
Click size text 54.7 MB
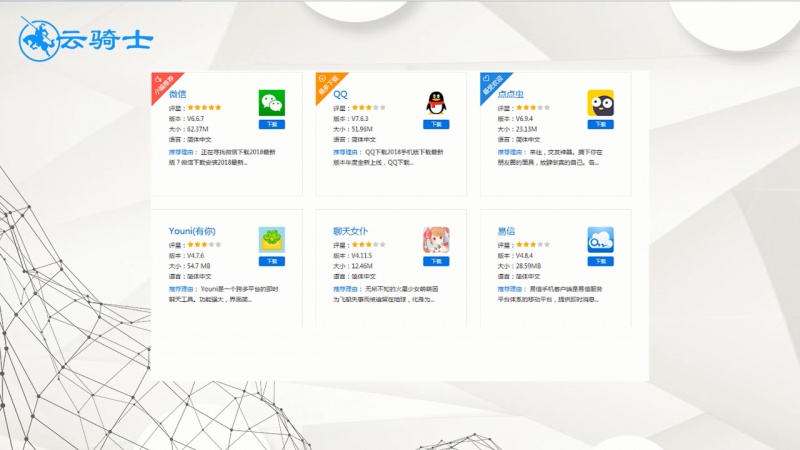pos(198,266)
